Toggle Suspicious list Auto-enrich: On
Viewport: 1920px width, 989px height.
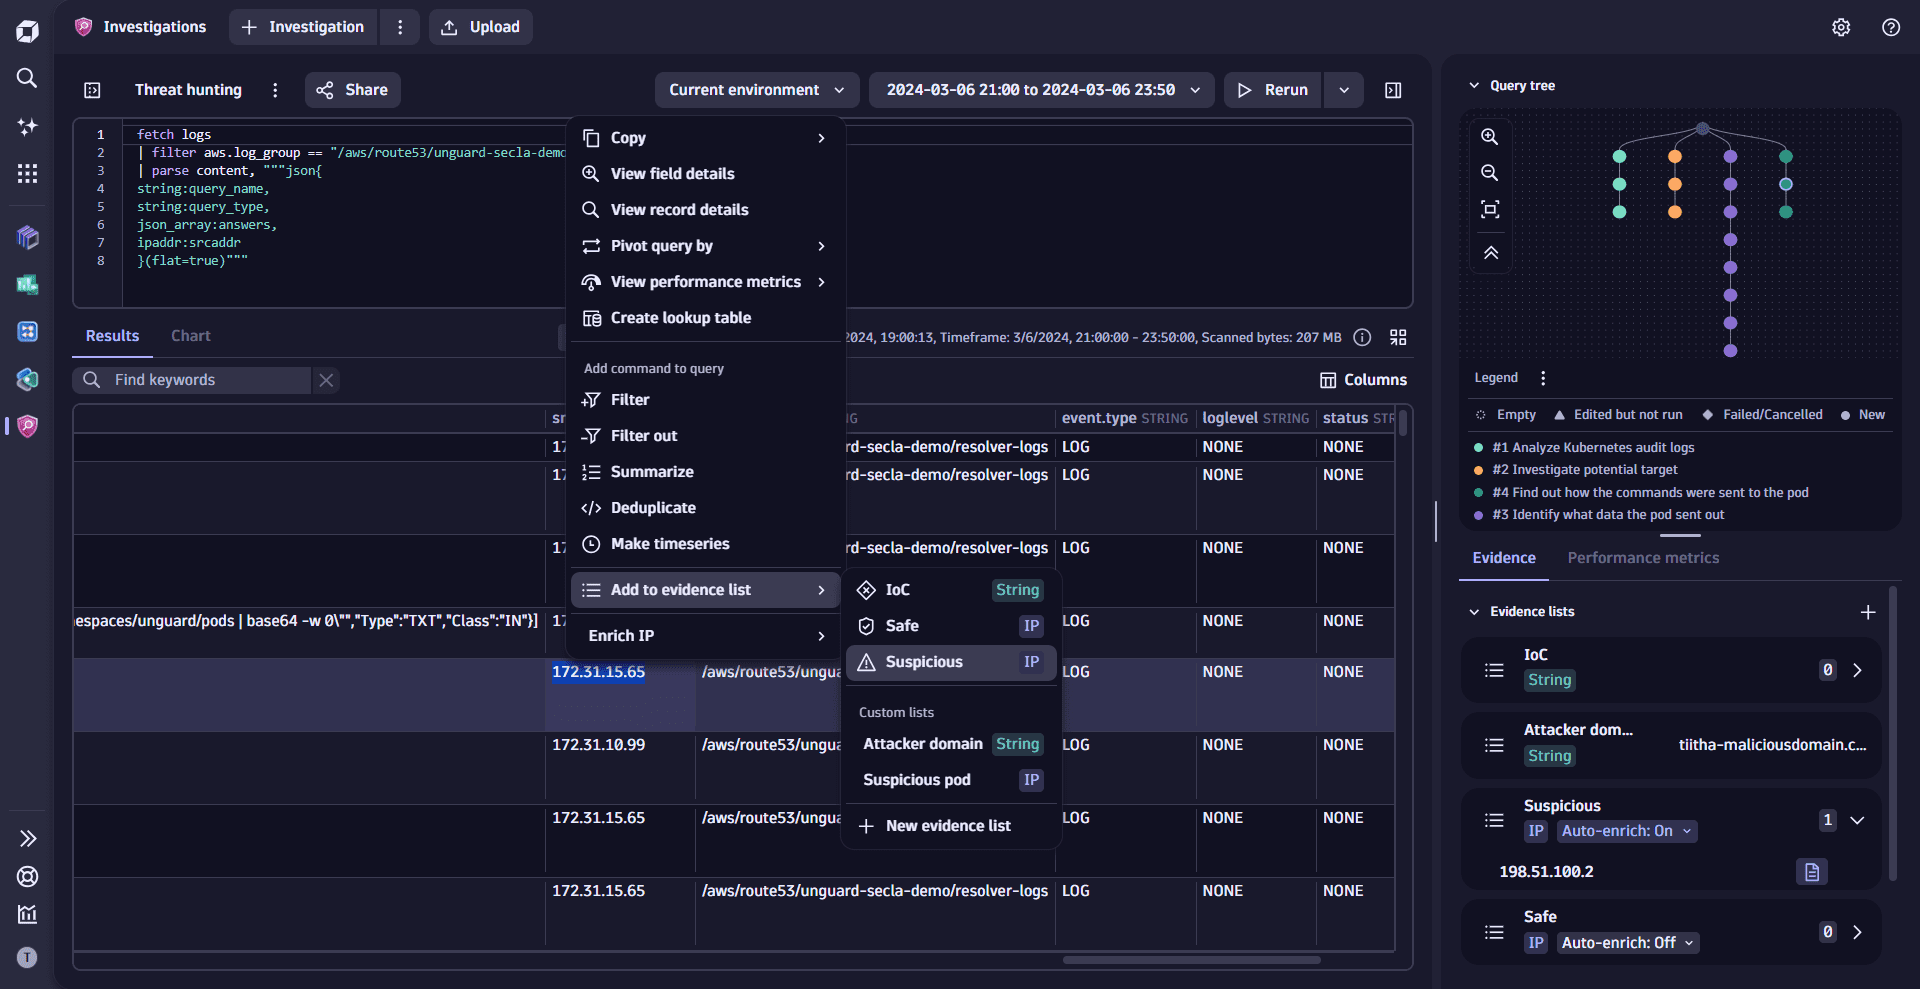[1626, 831]
